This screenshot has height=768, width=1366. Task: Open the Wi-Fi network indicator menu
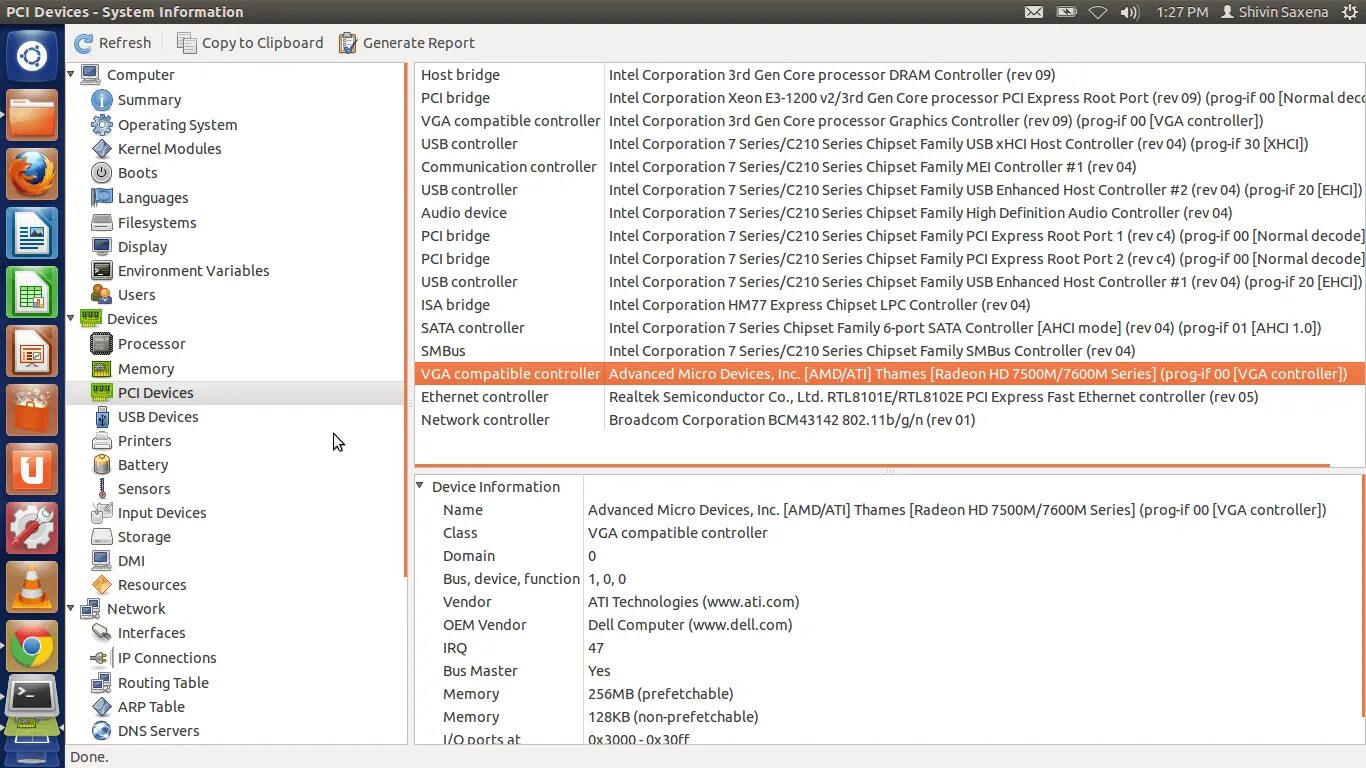(1098, 12)
